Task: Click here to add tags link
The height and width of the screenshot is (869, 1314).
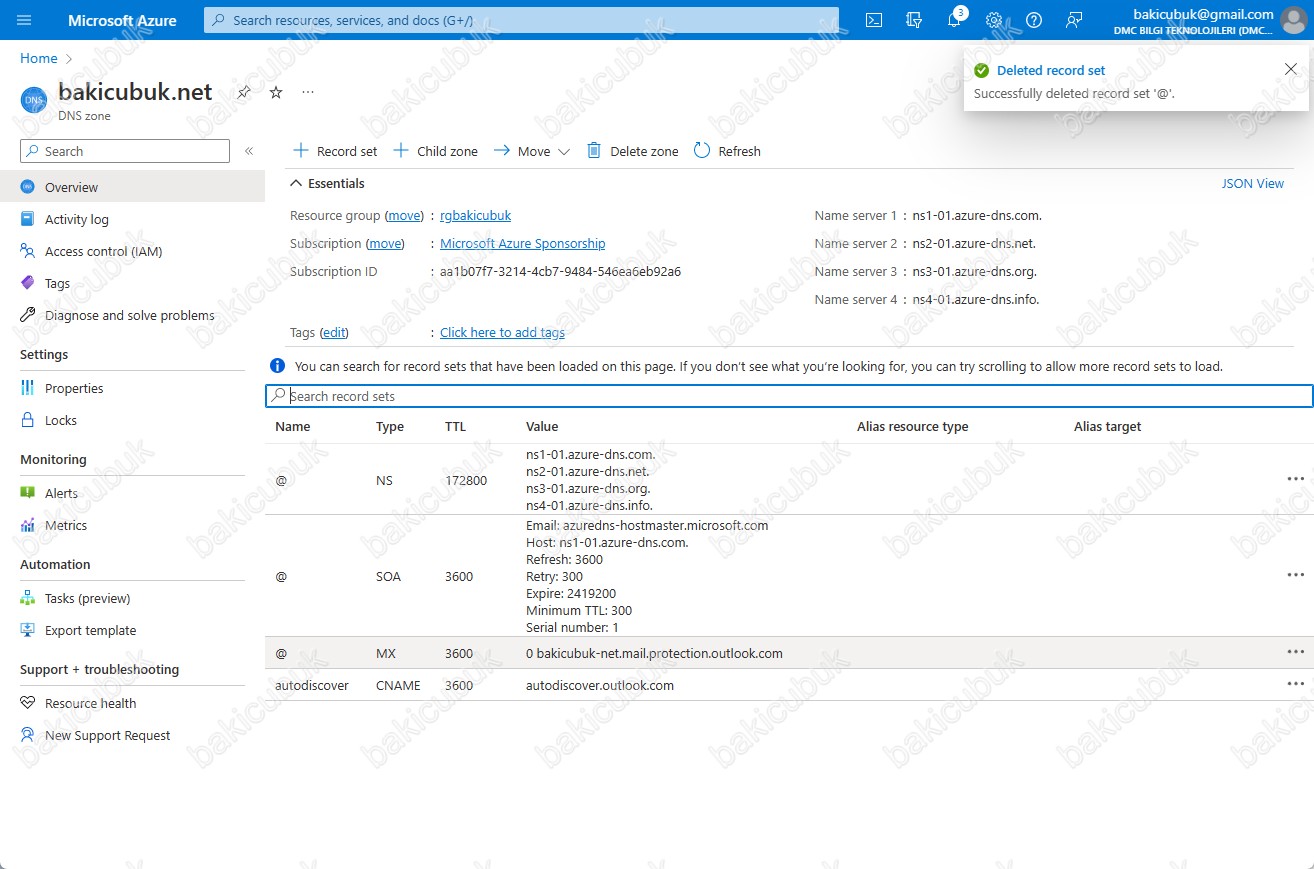Action: point(502,333)
